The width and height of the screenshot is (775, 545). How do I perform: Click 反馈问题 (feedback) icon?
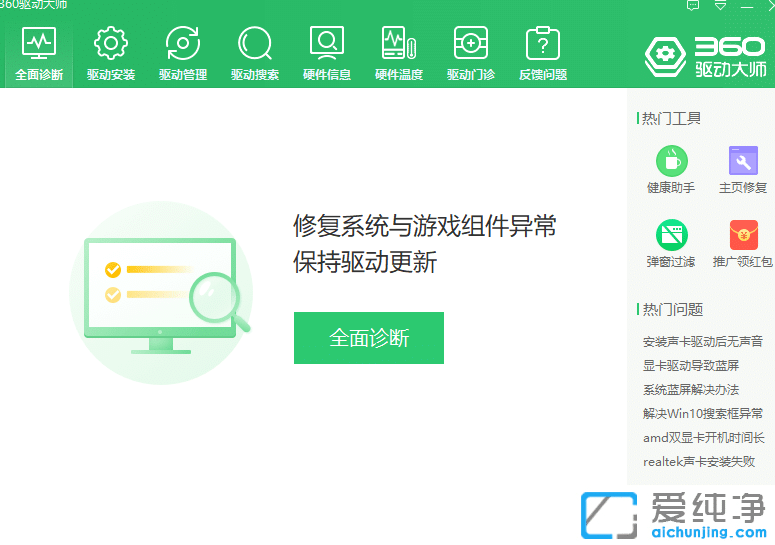[x=542, y=54]
